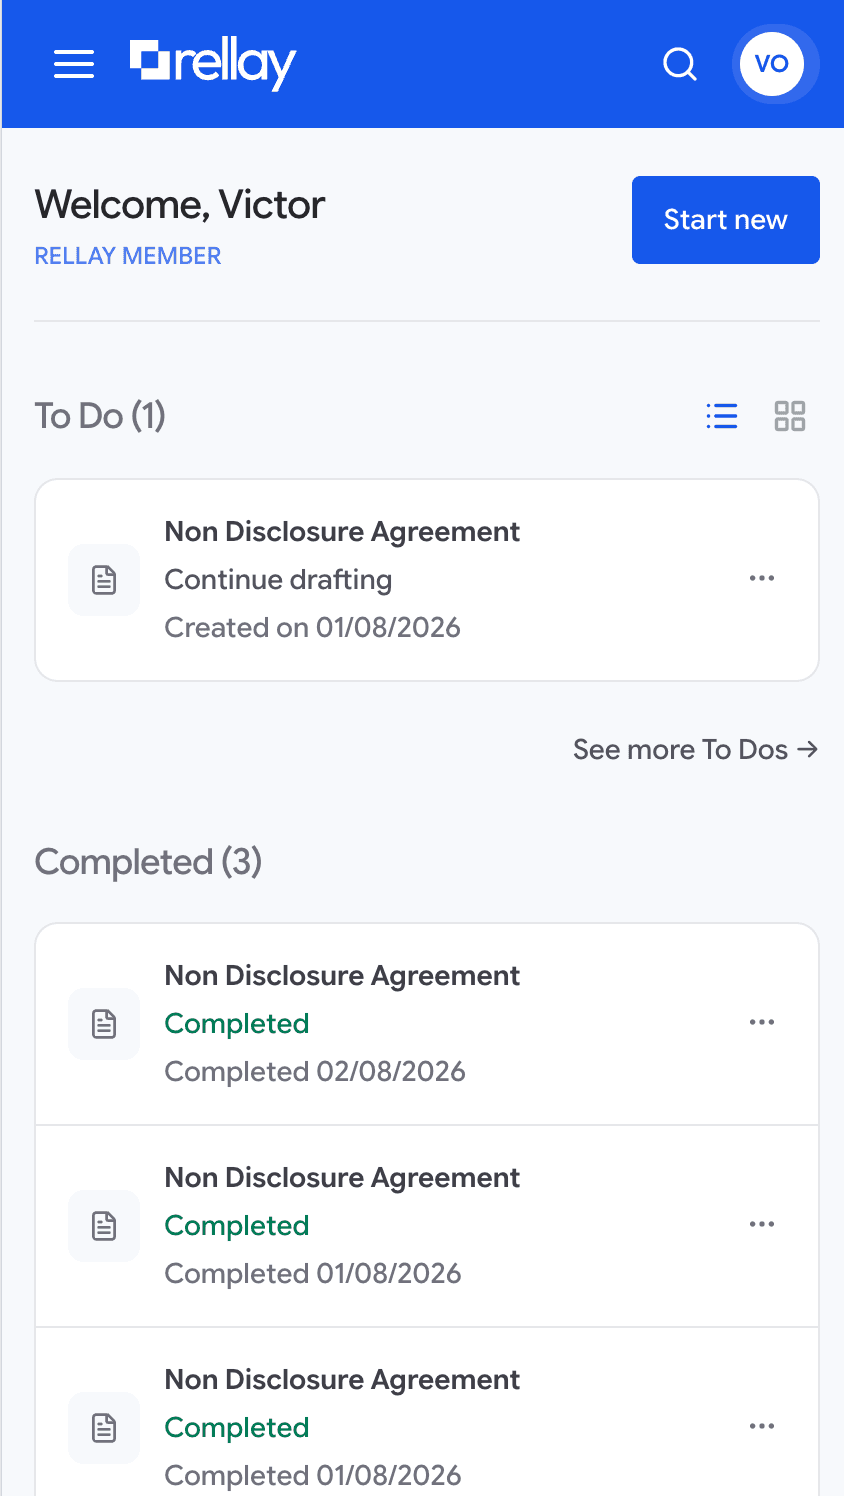Click document icon of first completed NDA
The width and height of the screenshot is (844, 1496).
click(104, 1024)
